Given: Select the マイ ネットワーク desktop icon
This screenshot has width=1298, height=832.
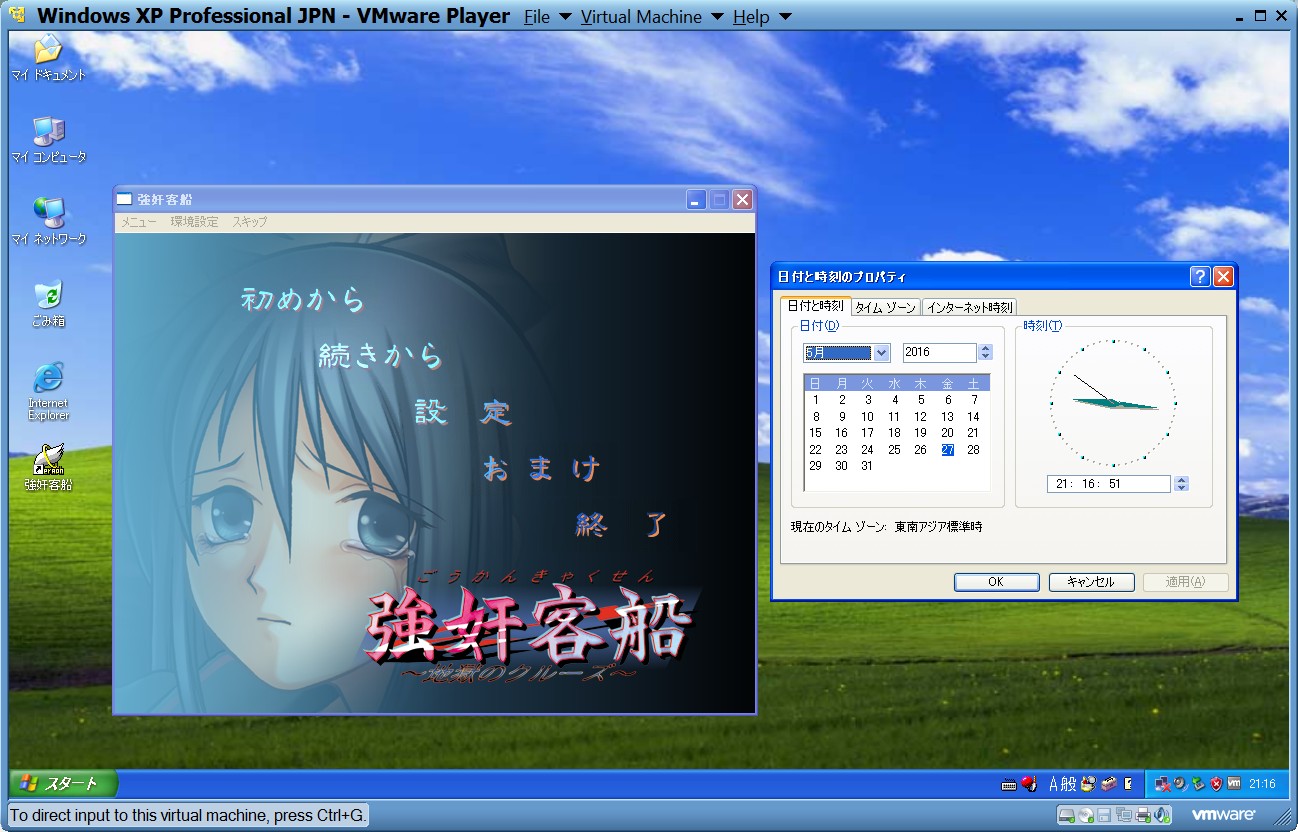Looking at the screenshot, I should (48, 221).
